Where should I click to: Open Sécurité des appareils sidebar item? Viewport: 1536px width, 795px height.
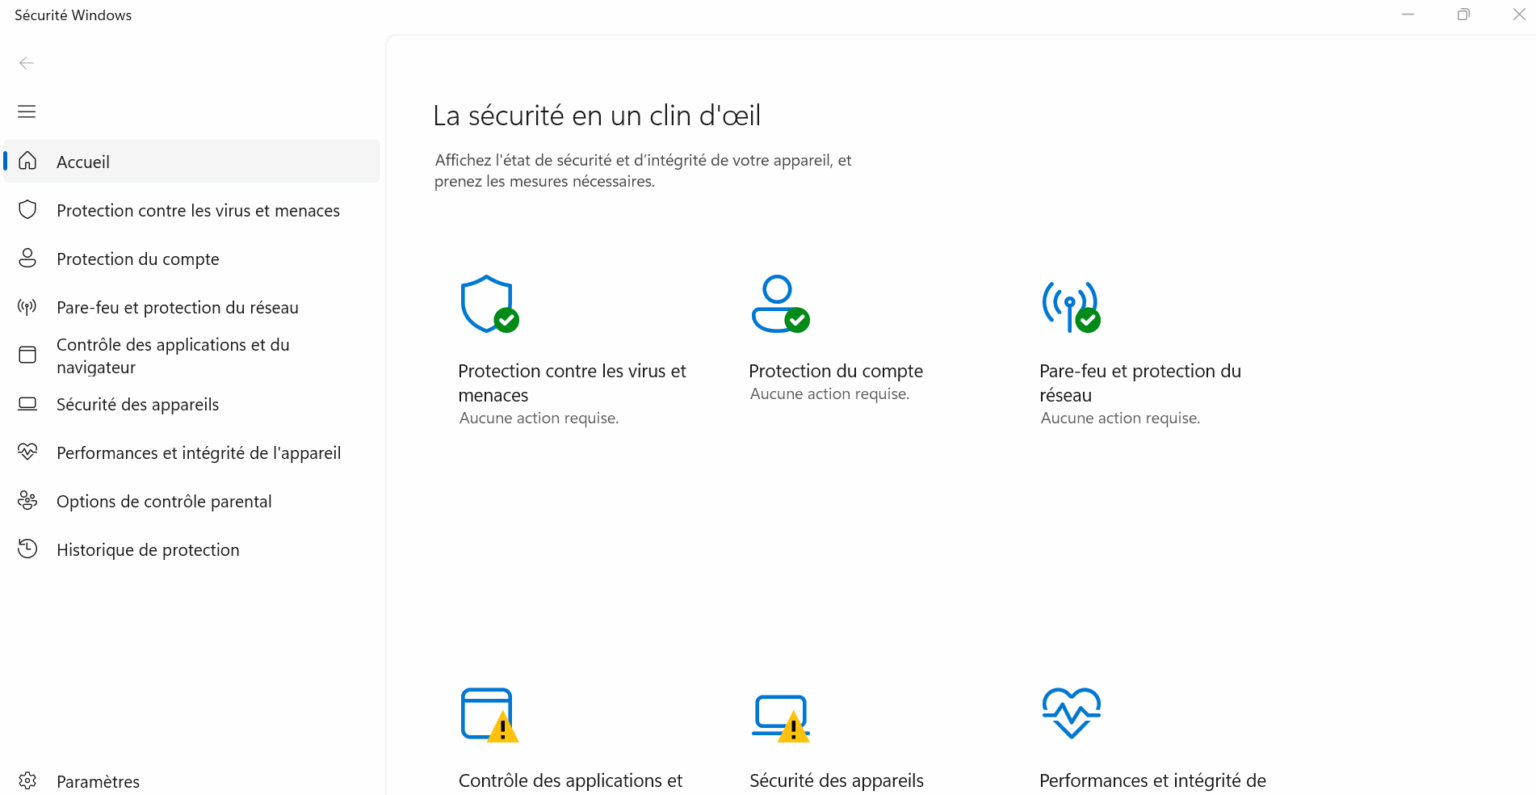[192, 404]
